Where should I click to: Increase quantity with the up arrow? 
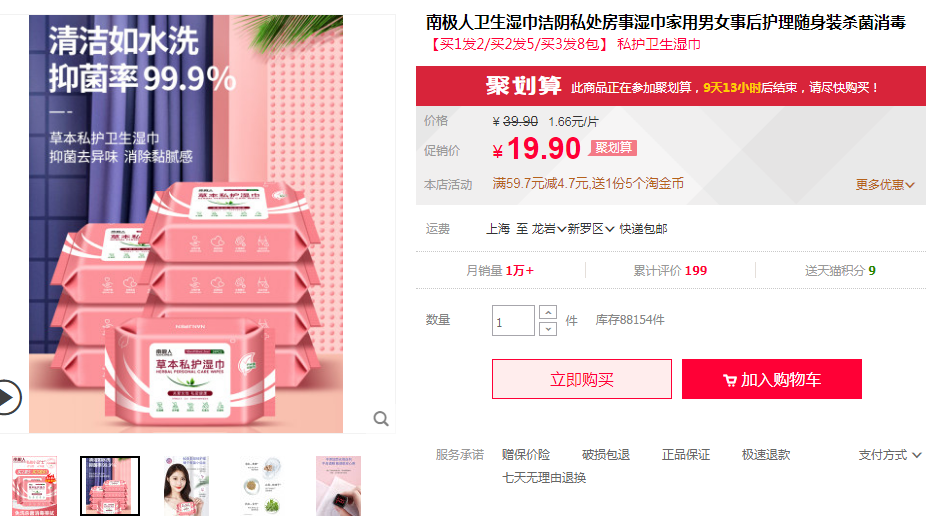548,312
